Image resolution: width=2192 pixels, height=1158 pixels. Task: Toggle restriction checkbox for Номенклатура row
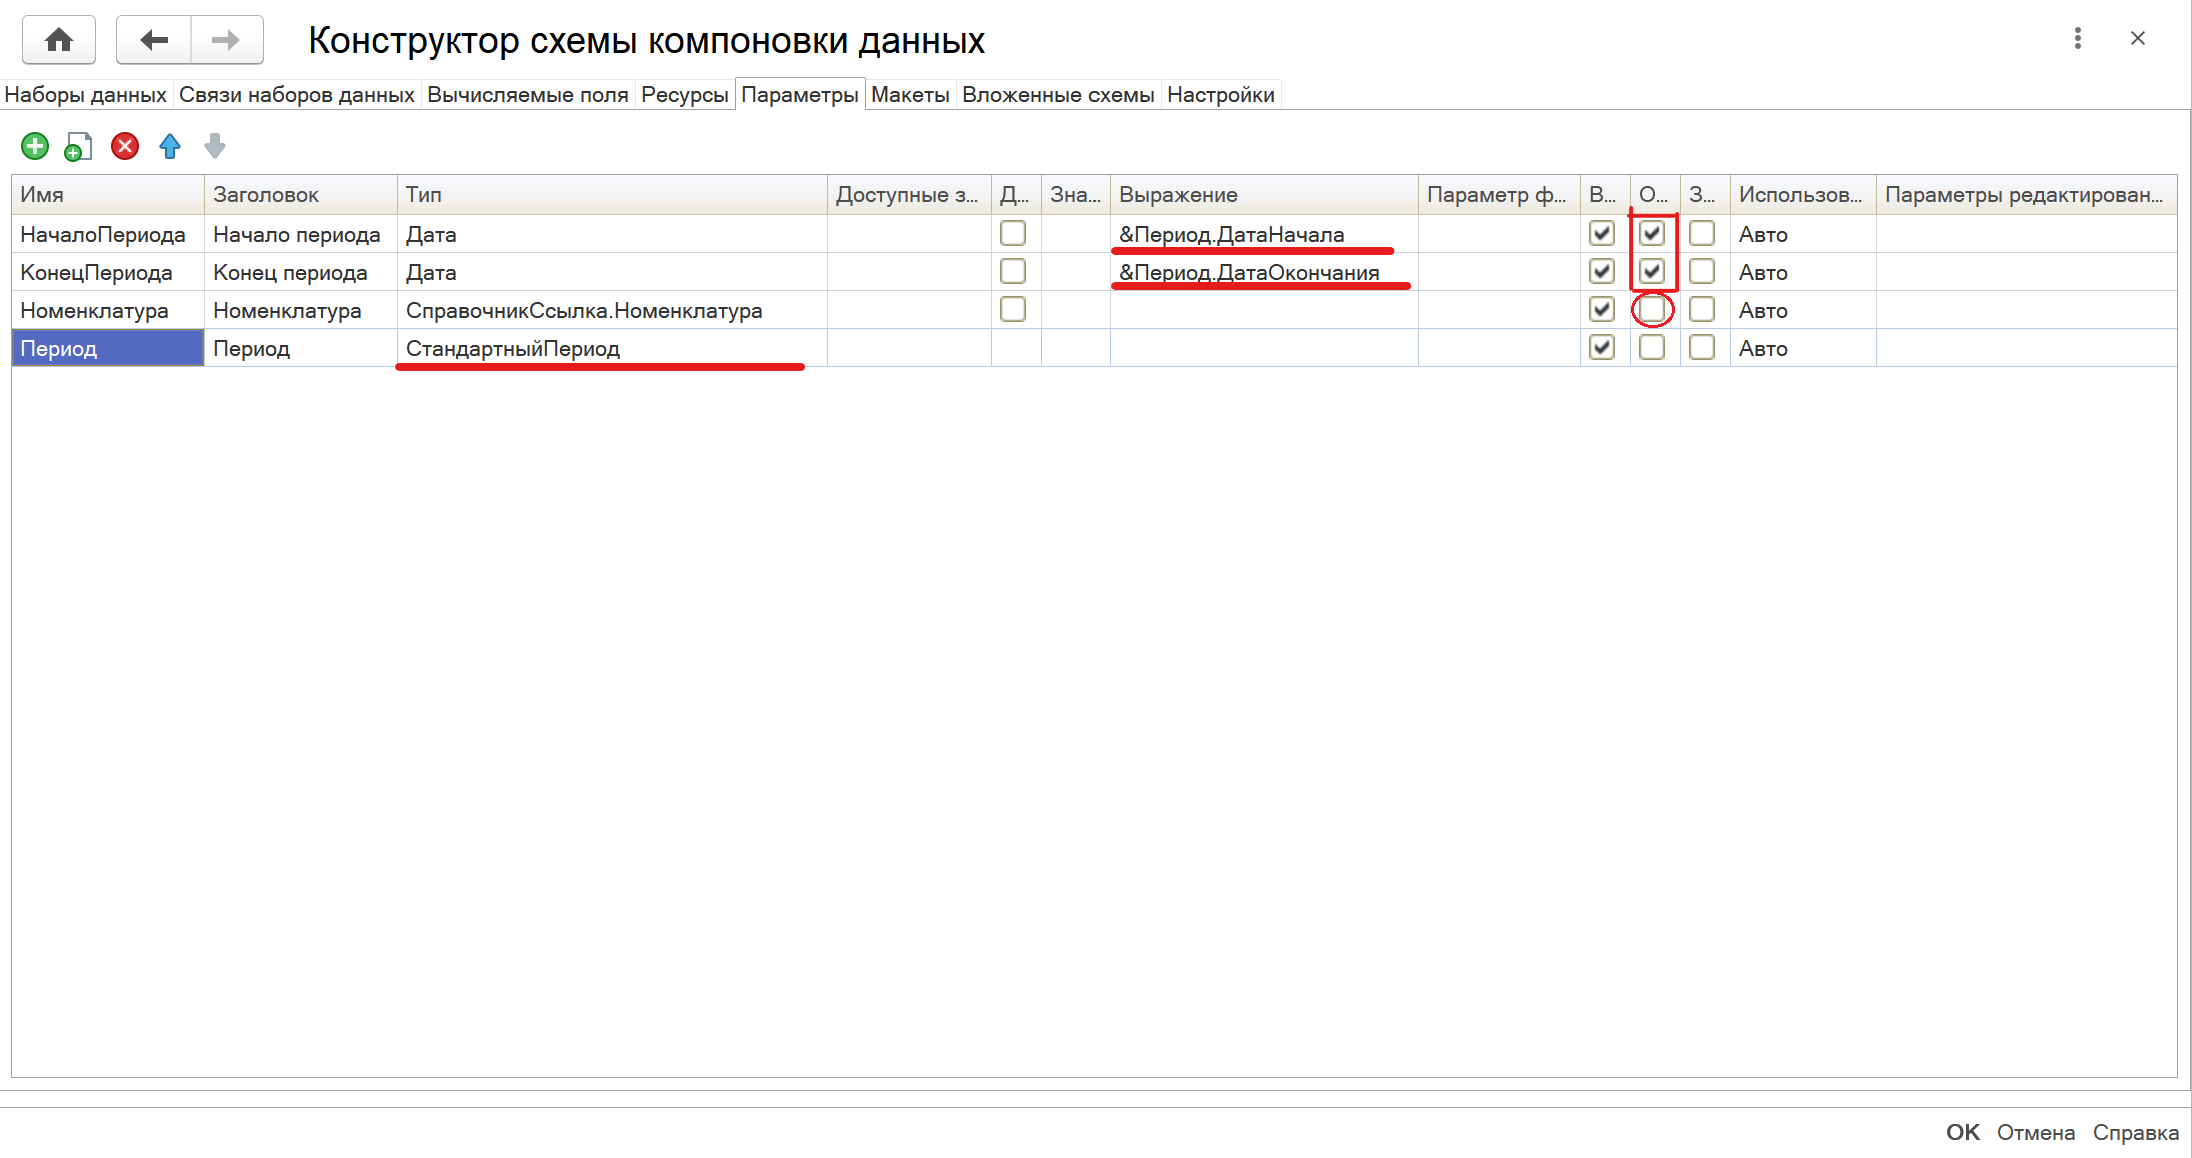point(1652,310)
